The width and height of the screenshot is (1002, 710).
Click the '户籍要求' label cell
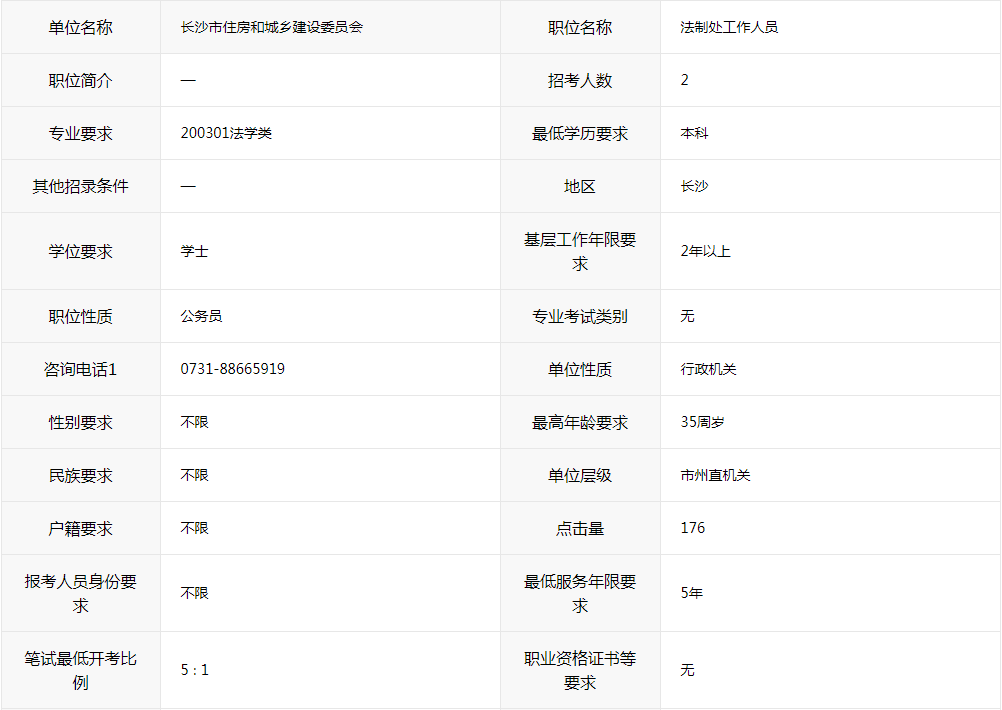(81, 529)
